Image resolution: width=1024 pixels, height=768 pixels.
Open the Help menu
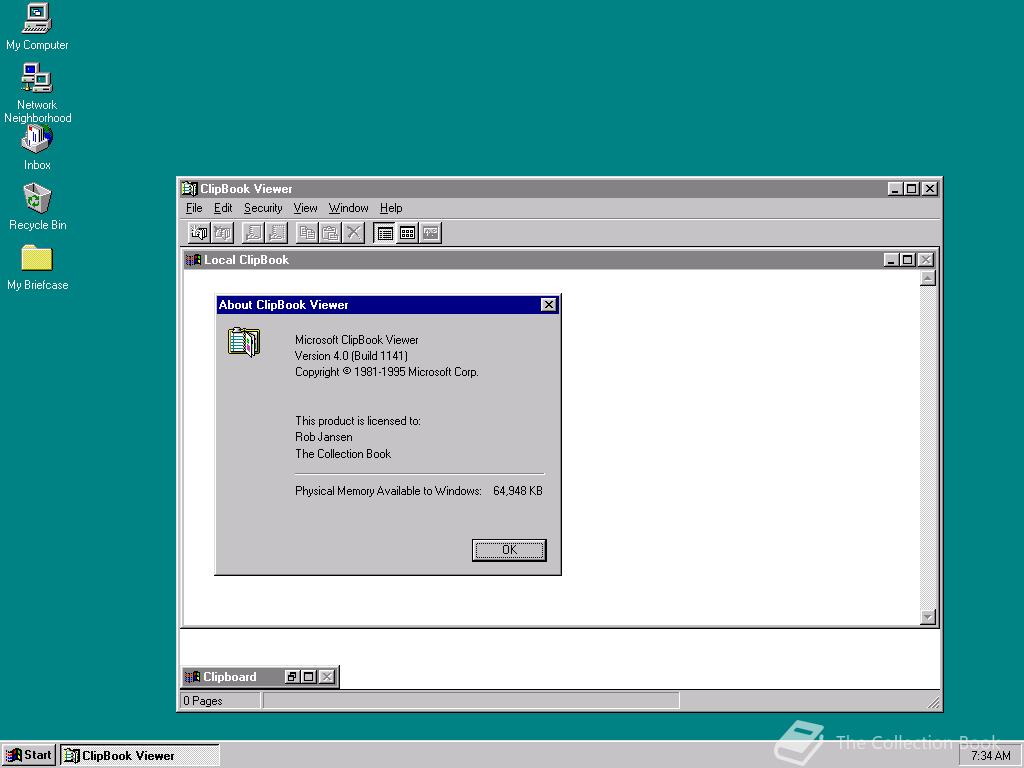click(x=391, y=208)
